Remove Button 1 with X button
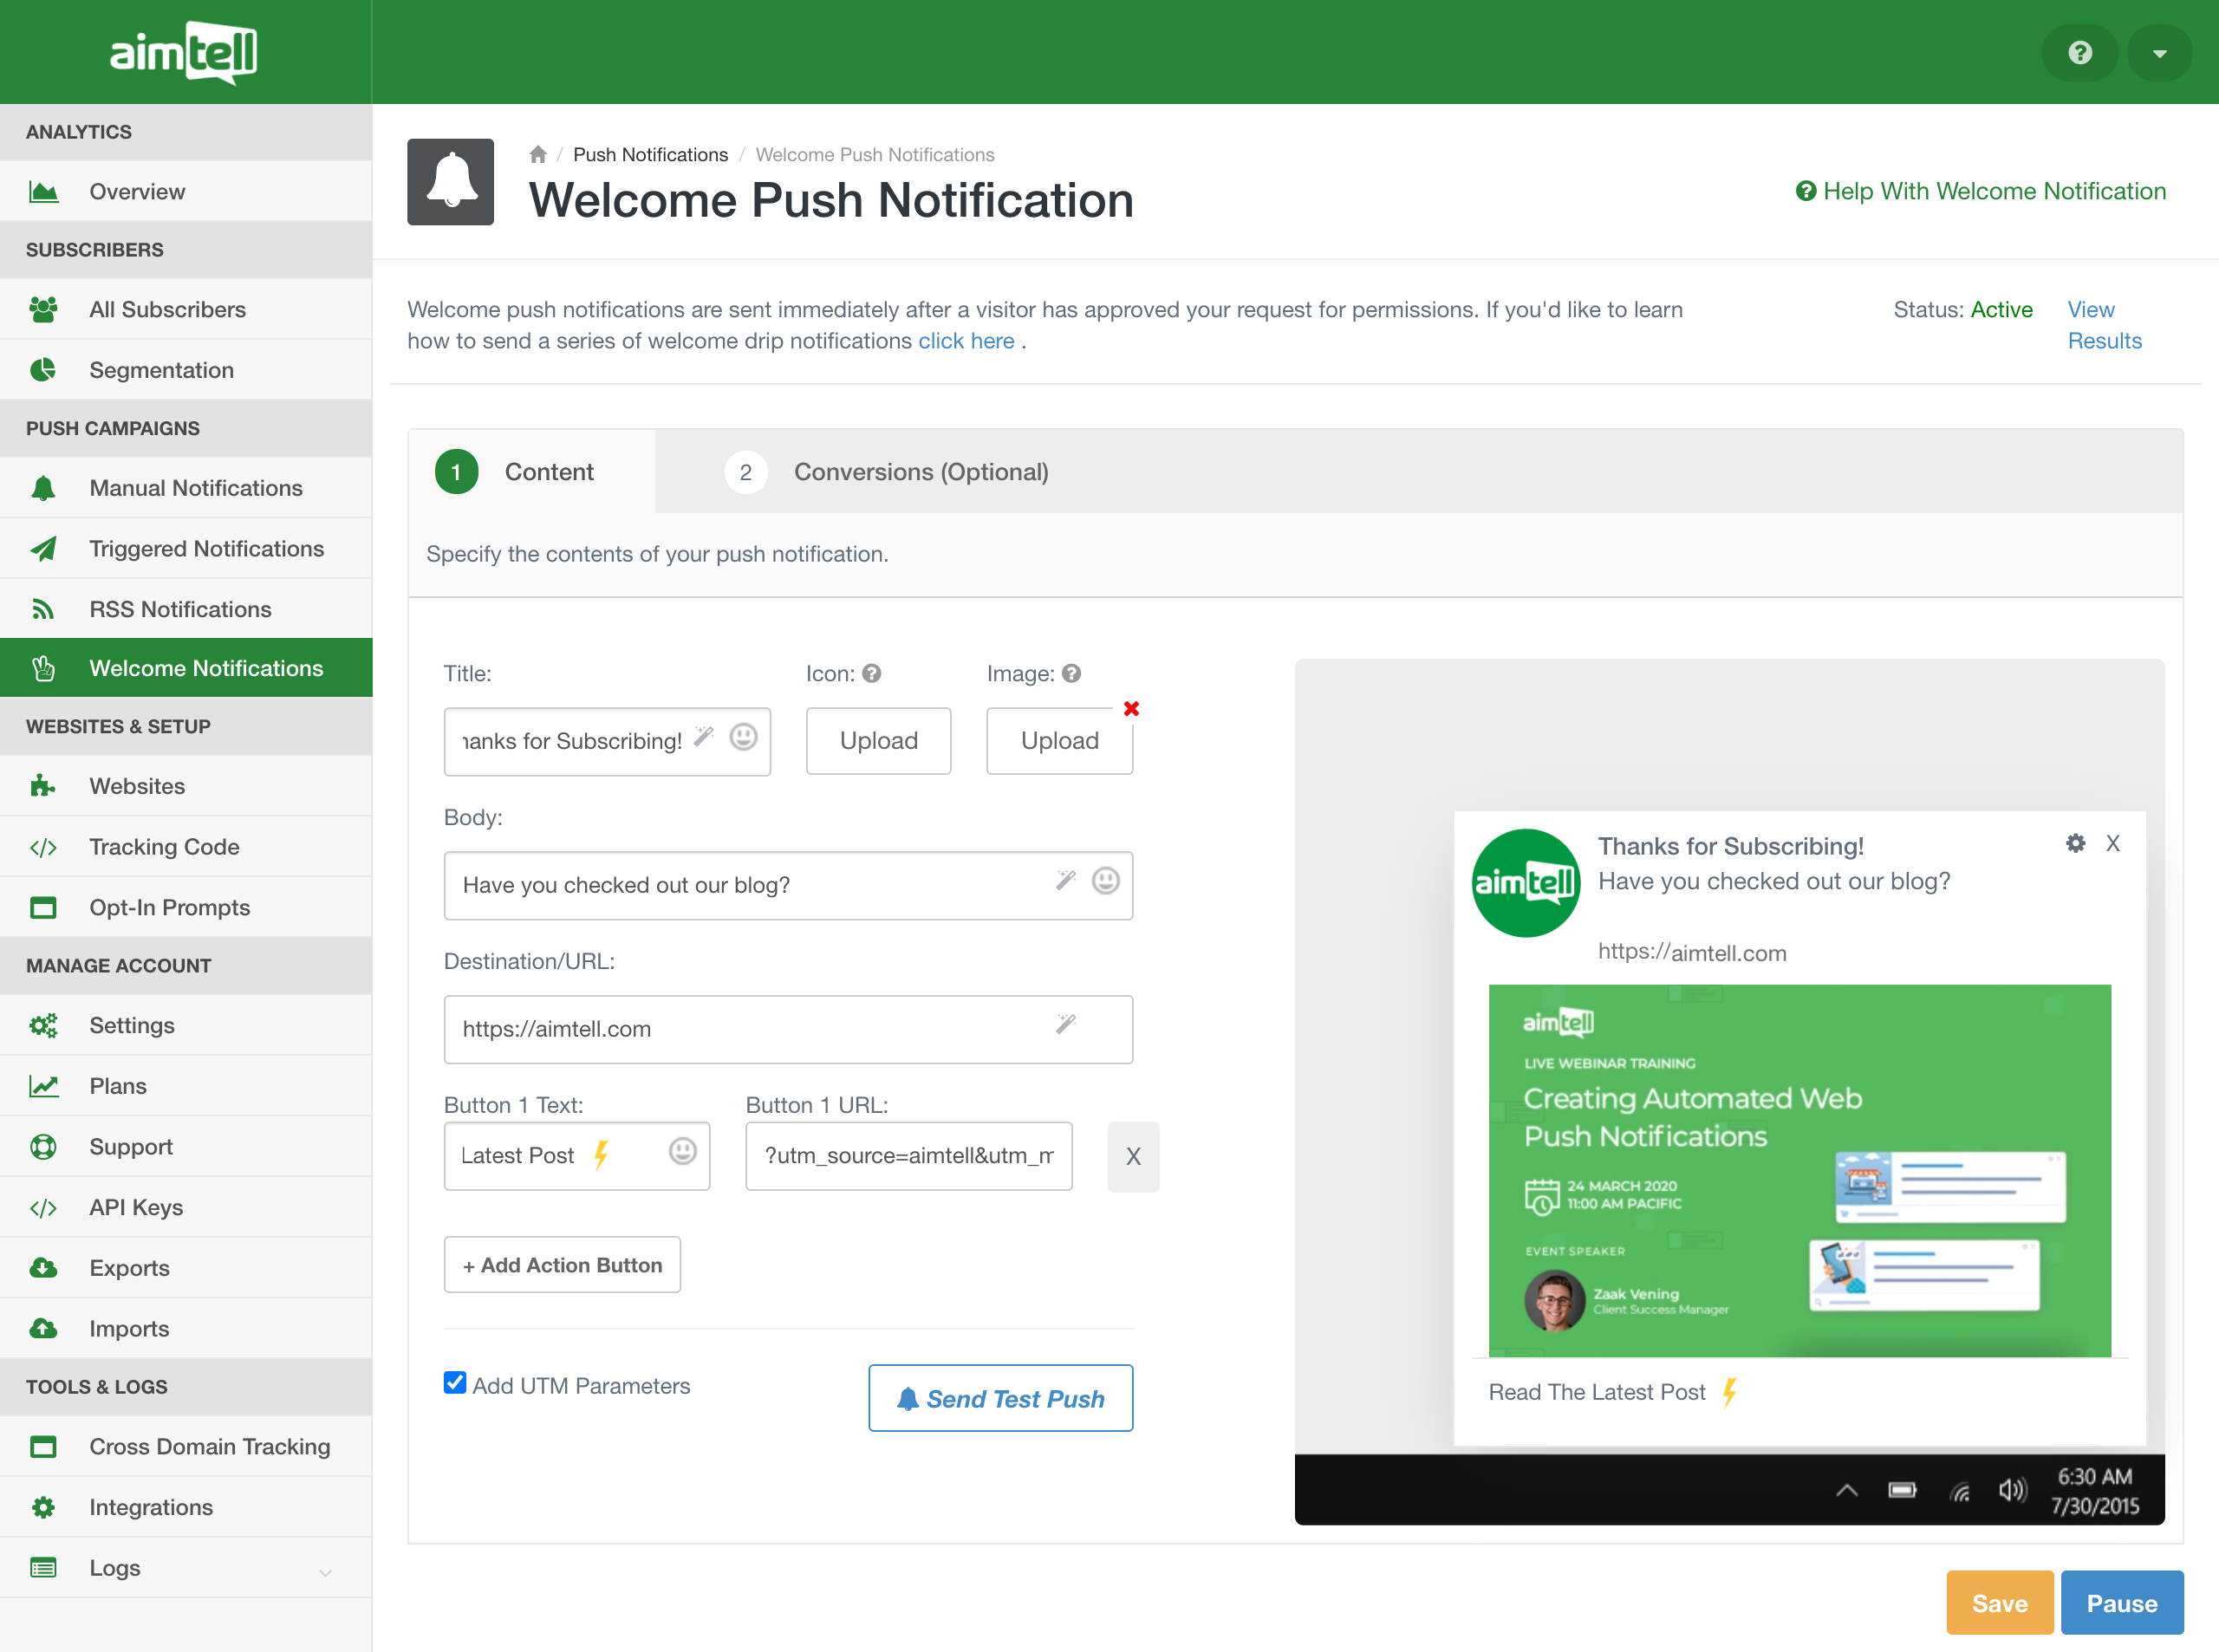2219x1652 pixels. (1133, 1157)
